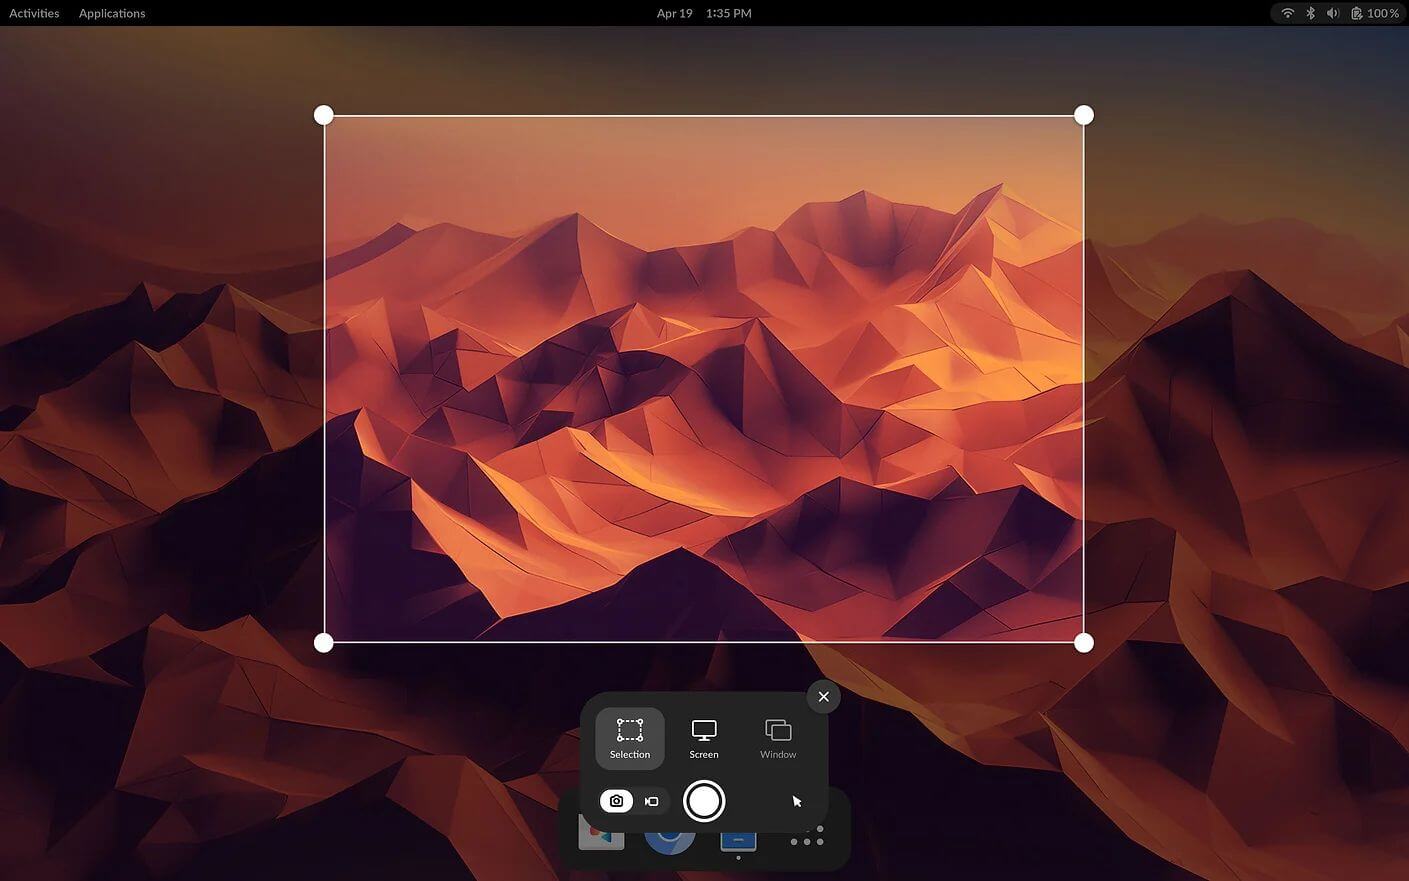Click the battery percentage indicator

1371,13
